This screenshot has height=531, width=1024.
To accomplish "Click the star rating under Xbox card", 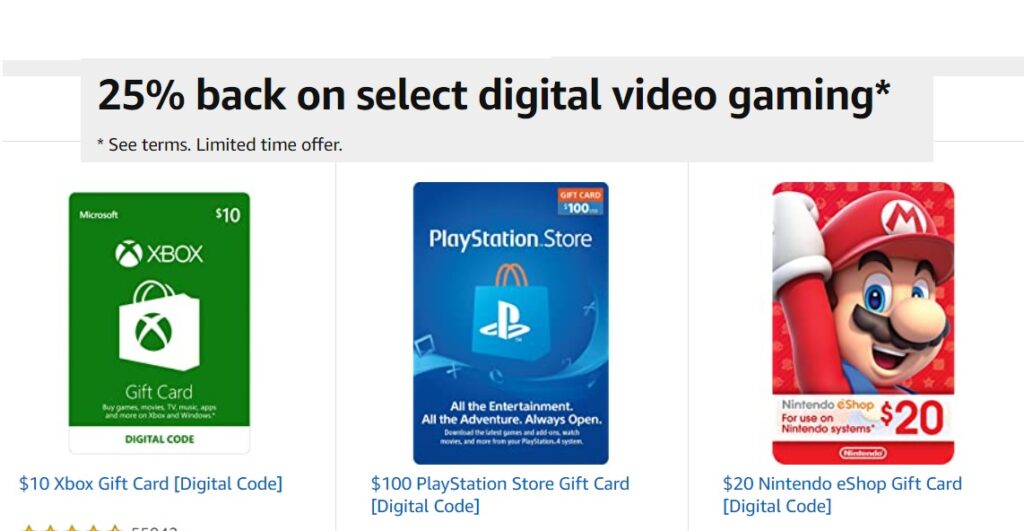I will (72, 528).
